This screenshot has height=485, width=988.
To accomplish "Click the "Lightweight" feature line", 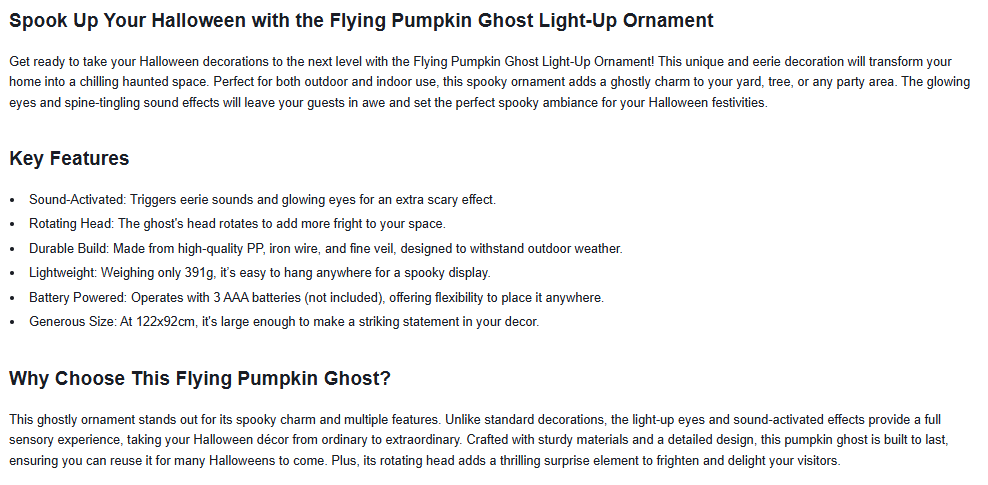I will coord(260,273).
